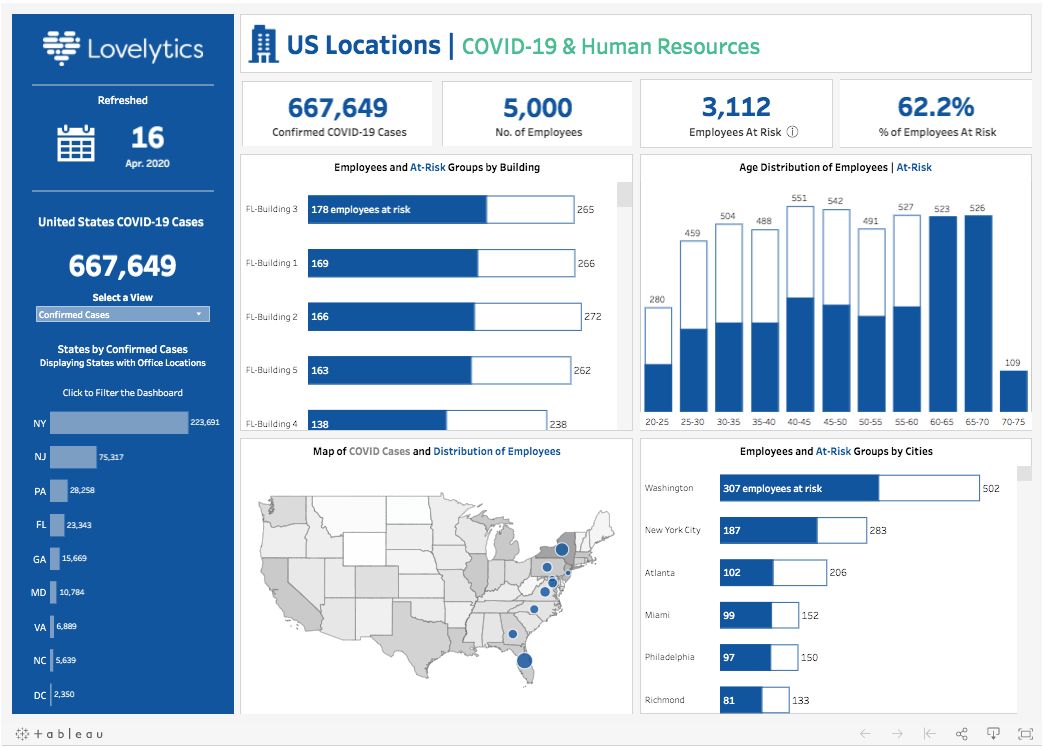Select the NJ confirmed cases bar
This screenshot has height=747, width=1044.
73,457
